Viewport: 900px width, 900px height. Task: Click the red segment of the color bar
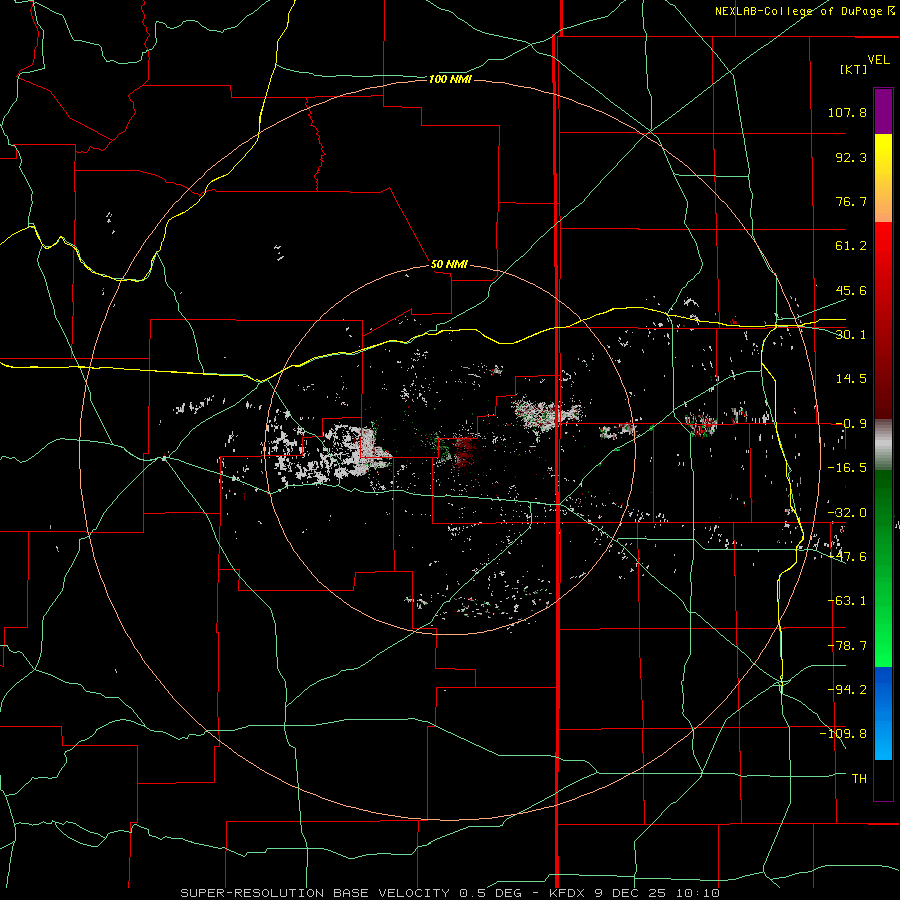pos(883,320)
